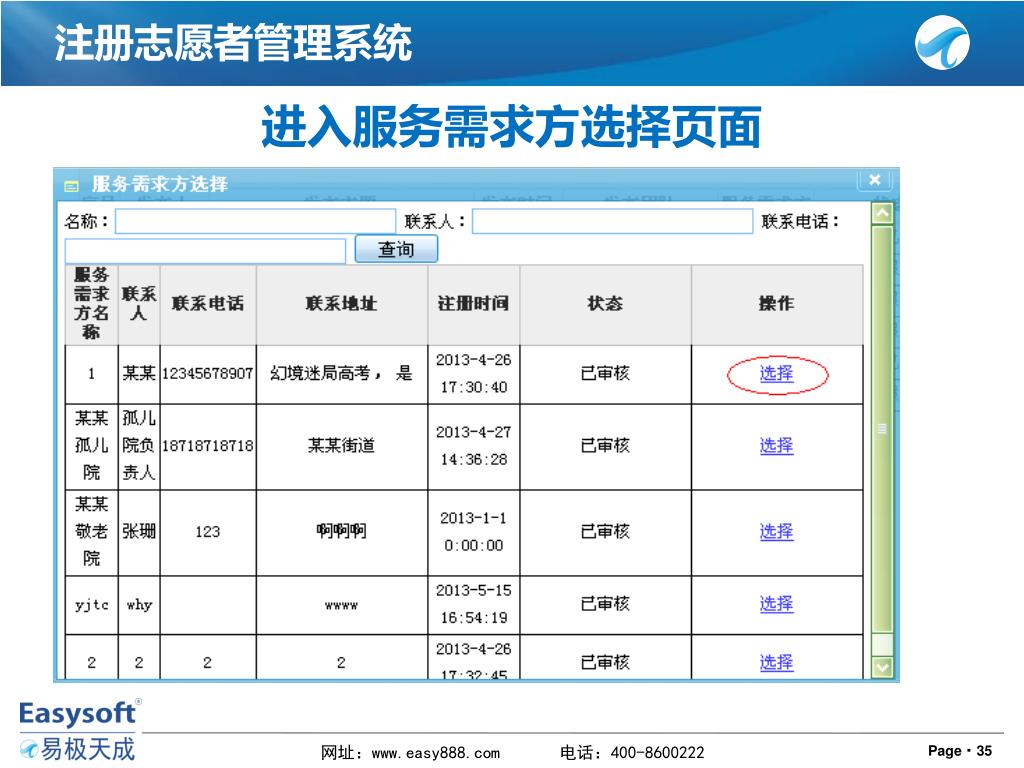Screen dimensions: 1024x768
Task: Click the 操作 column header
Action: pyautogui.click(x=777, y=304)
